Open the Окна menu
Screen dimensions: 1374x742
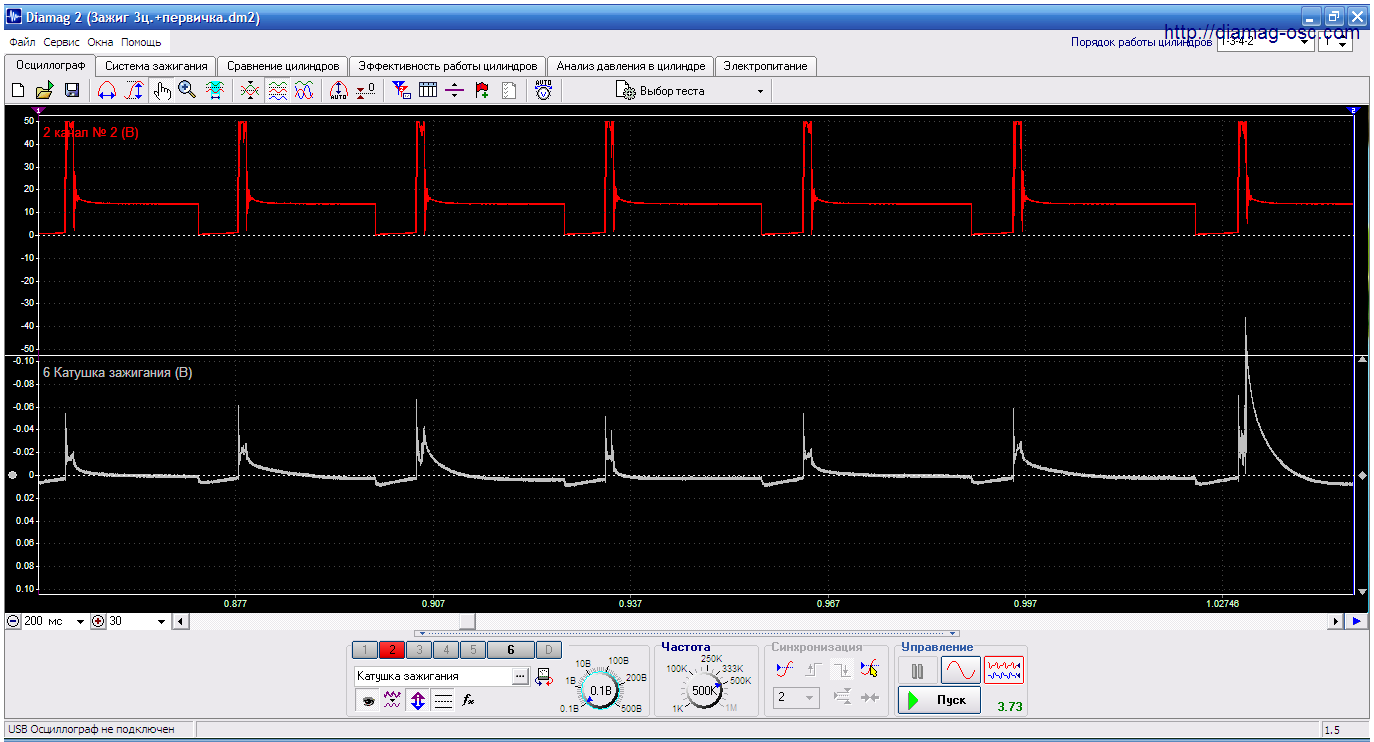click(100, 43)
